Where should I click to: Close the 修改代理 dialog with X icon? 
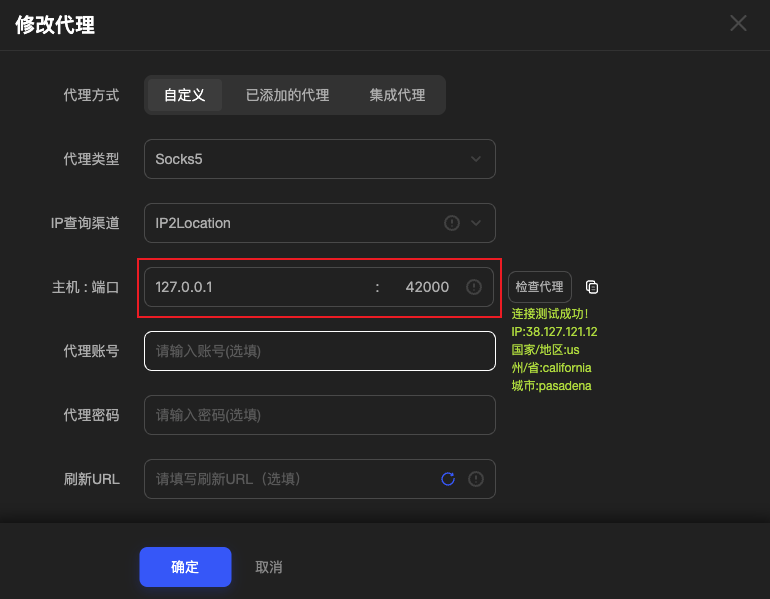738,23
